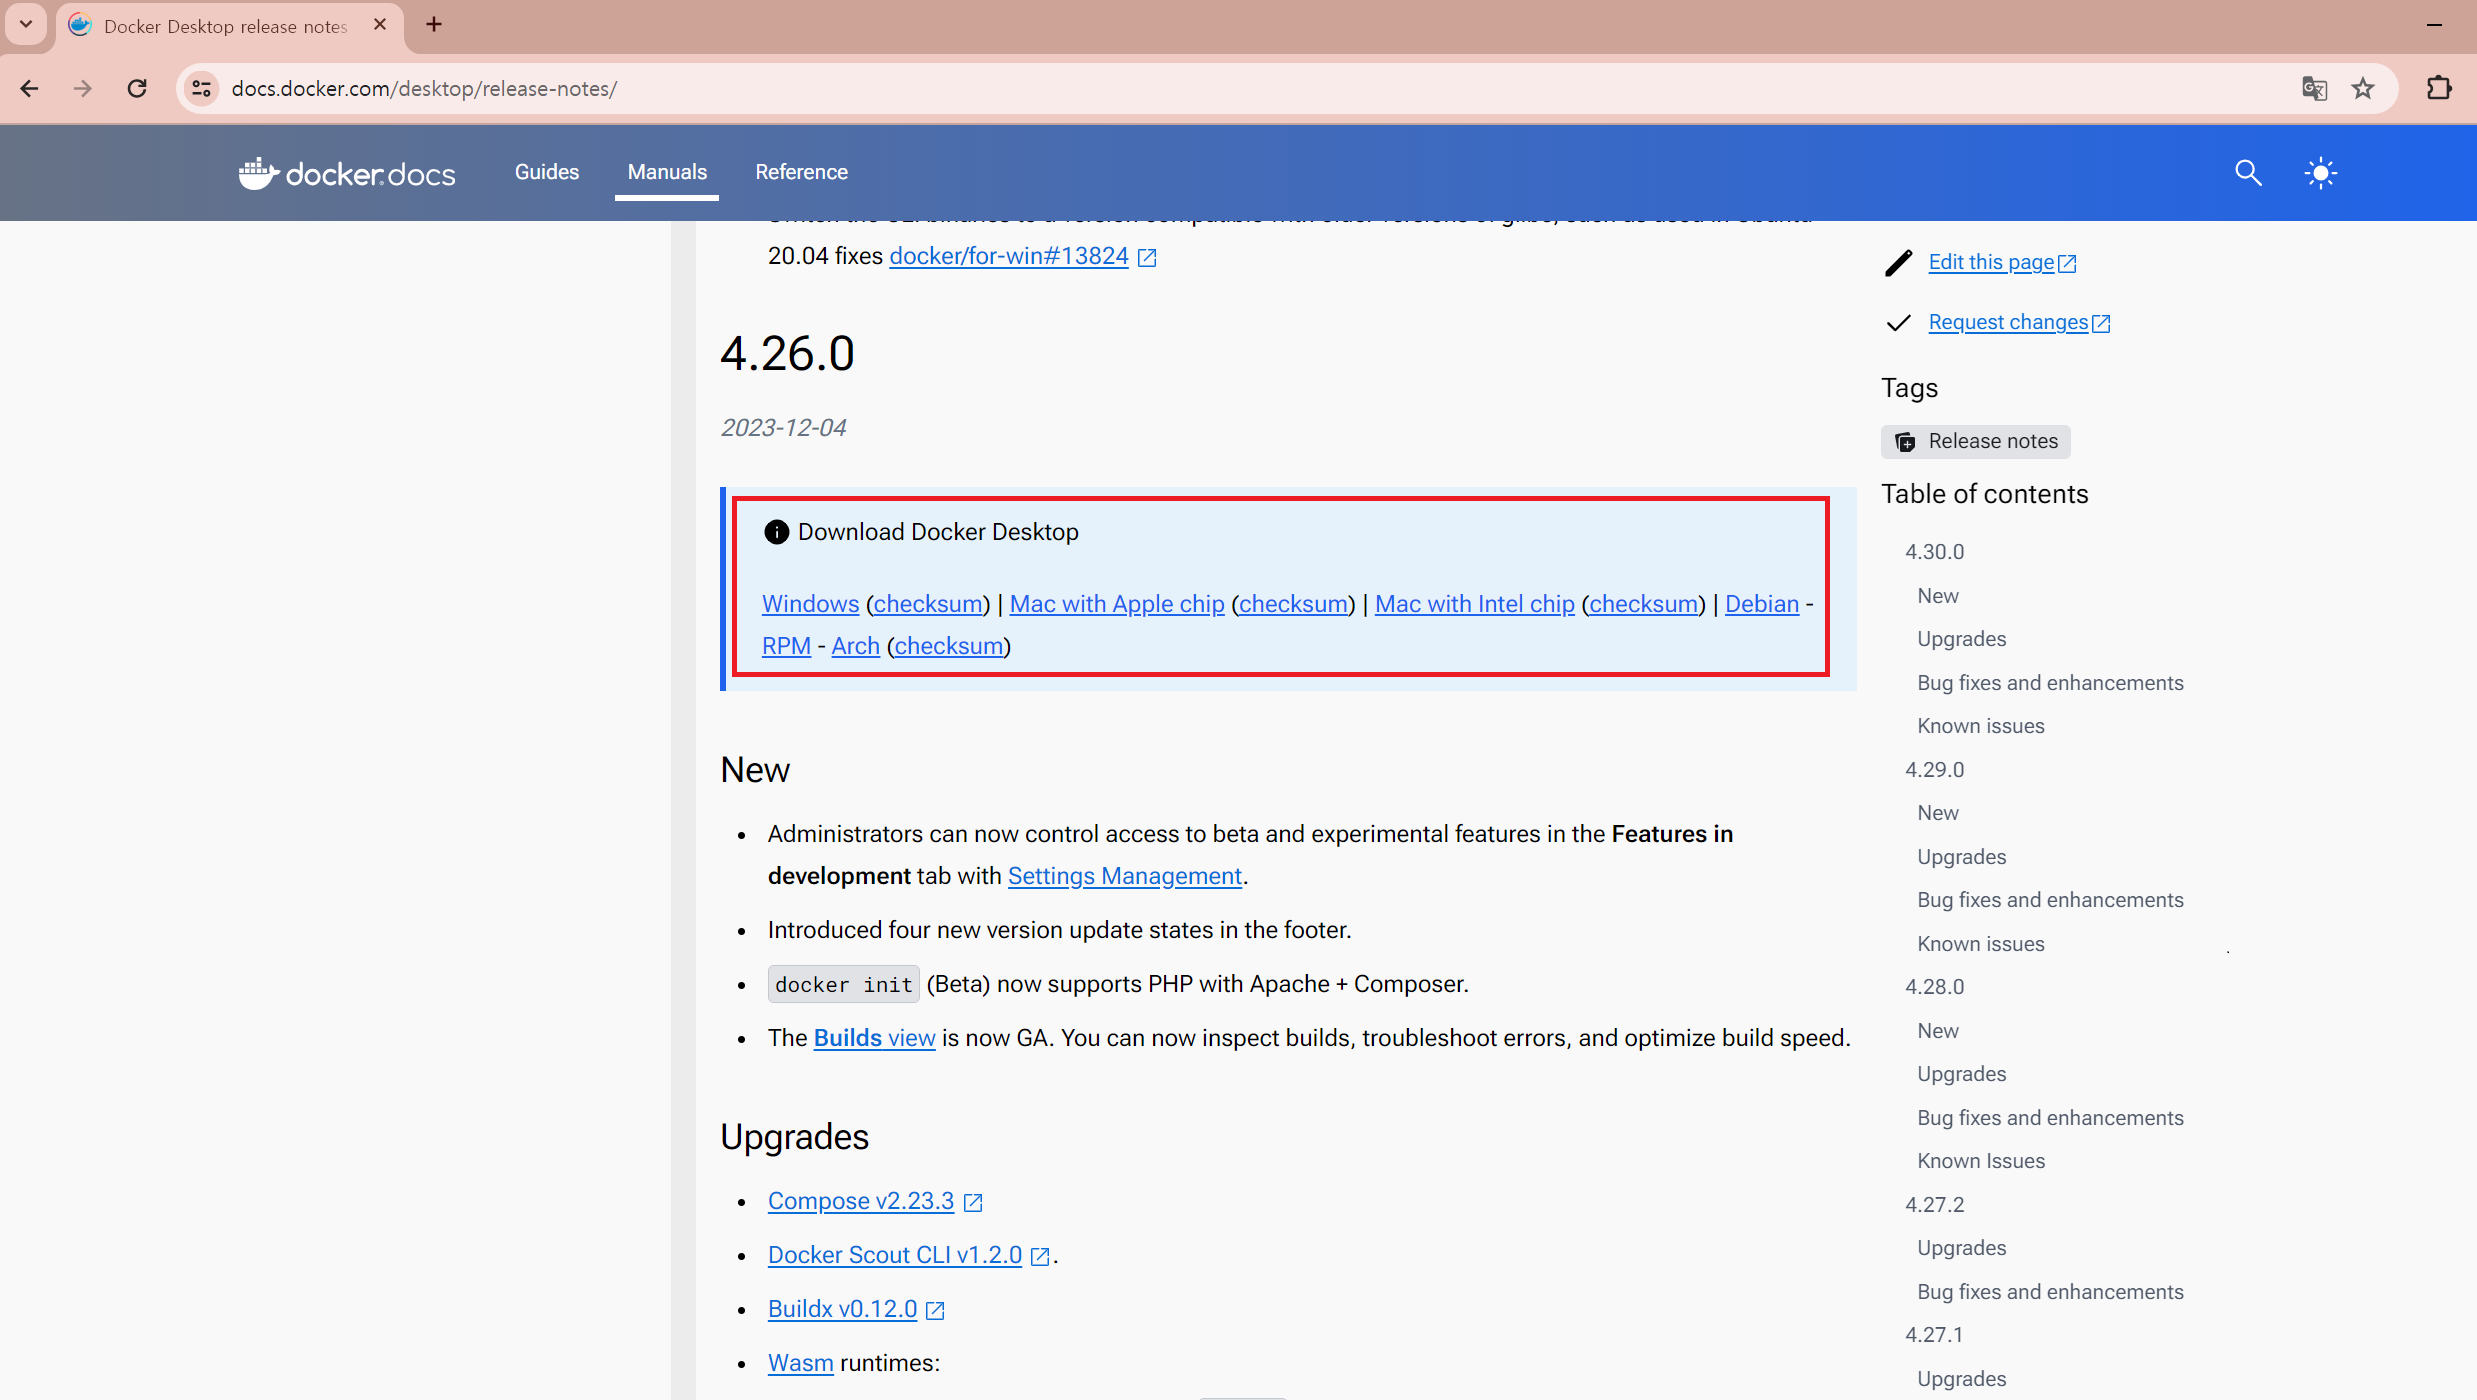Bookmark this page with the star icon
2477x1400 pixels.
click(2363, 89)
